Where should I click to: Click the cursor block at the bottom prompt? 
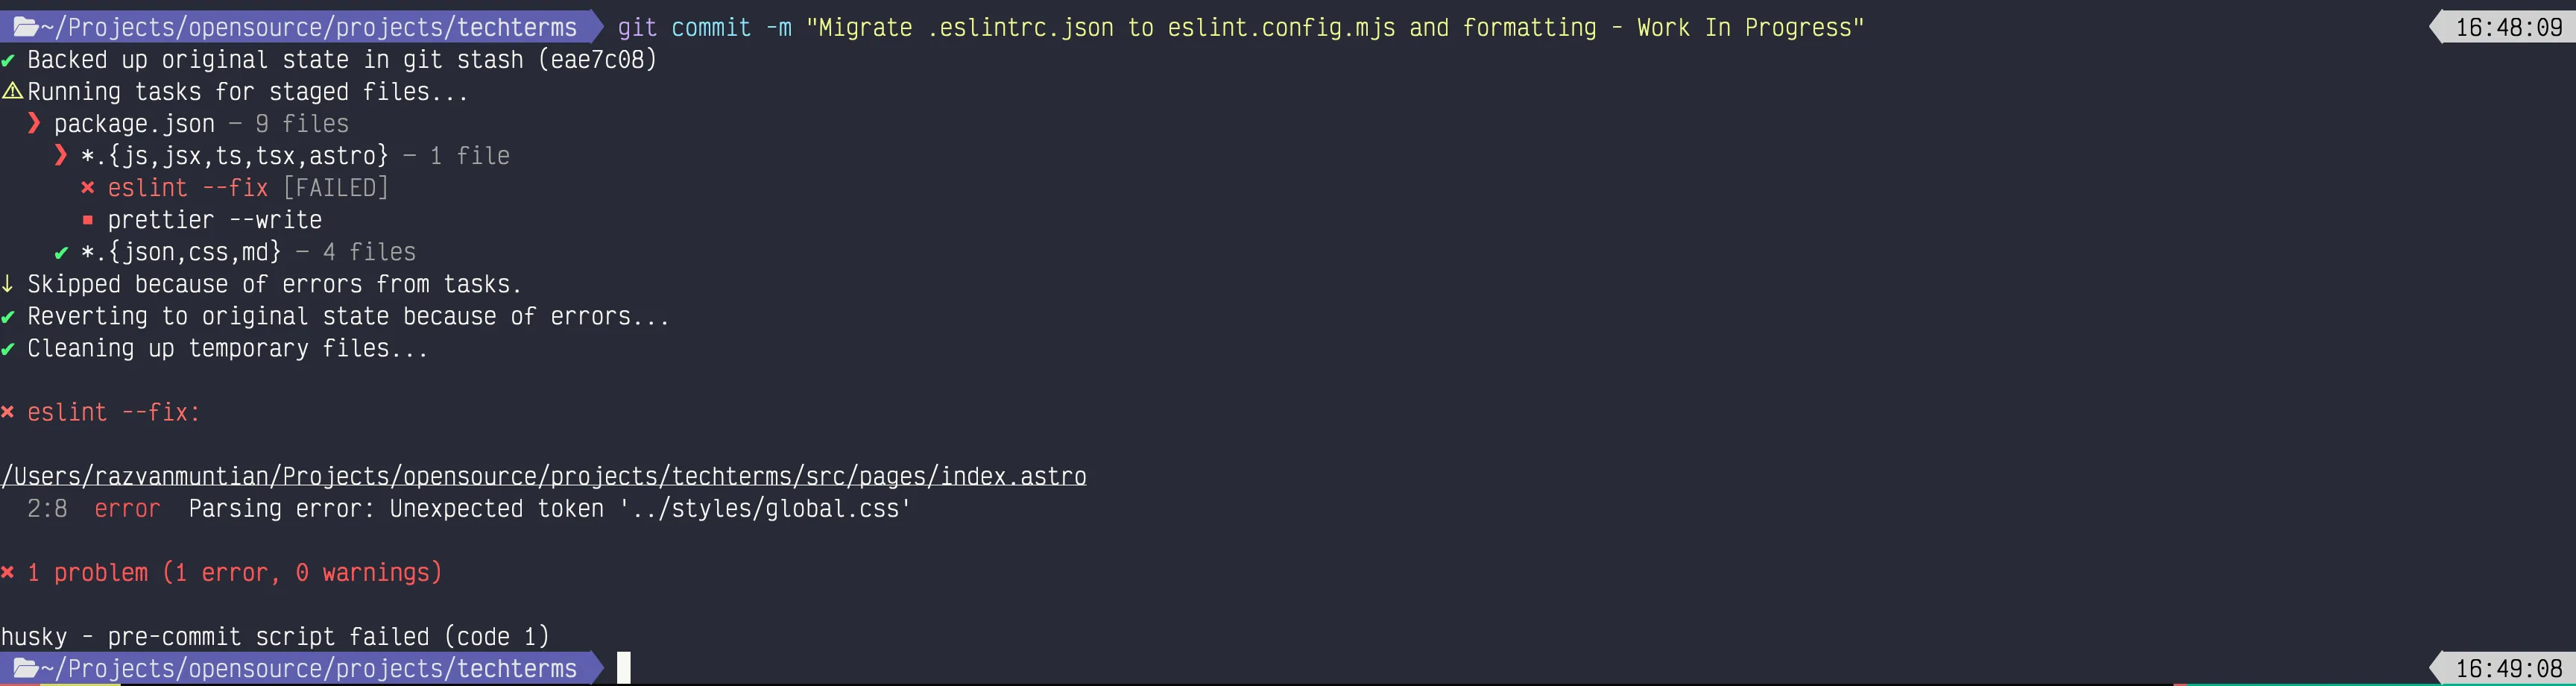[624, 668]
